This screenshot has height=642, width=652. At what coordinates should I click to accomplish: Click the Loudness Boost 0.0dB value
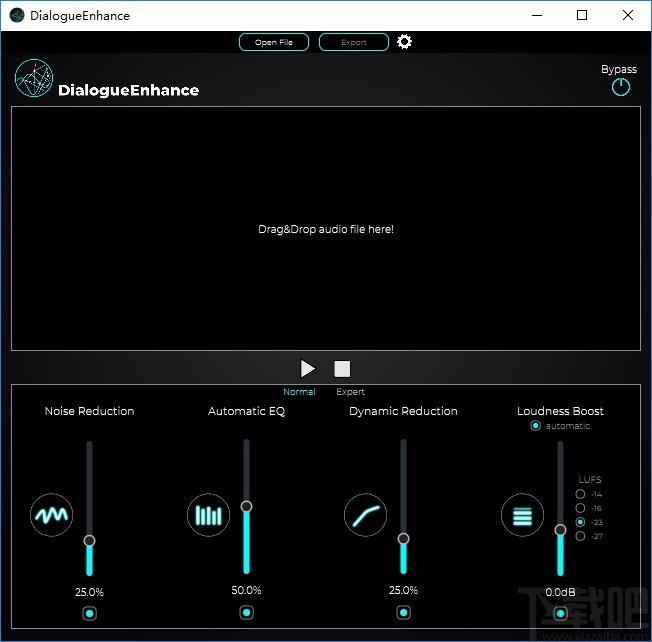click(561, 592)
